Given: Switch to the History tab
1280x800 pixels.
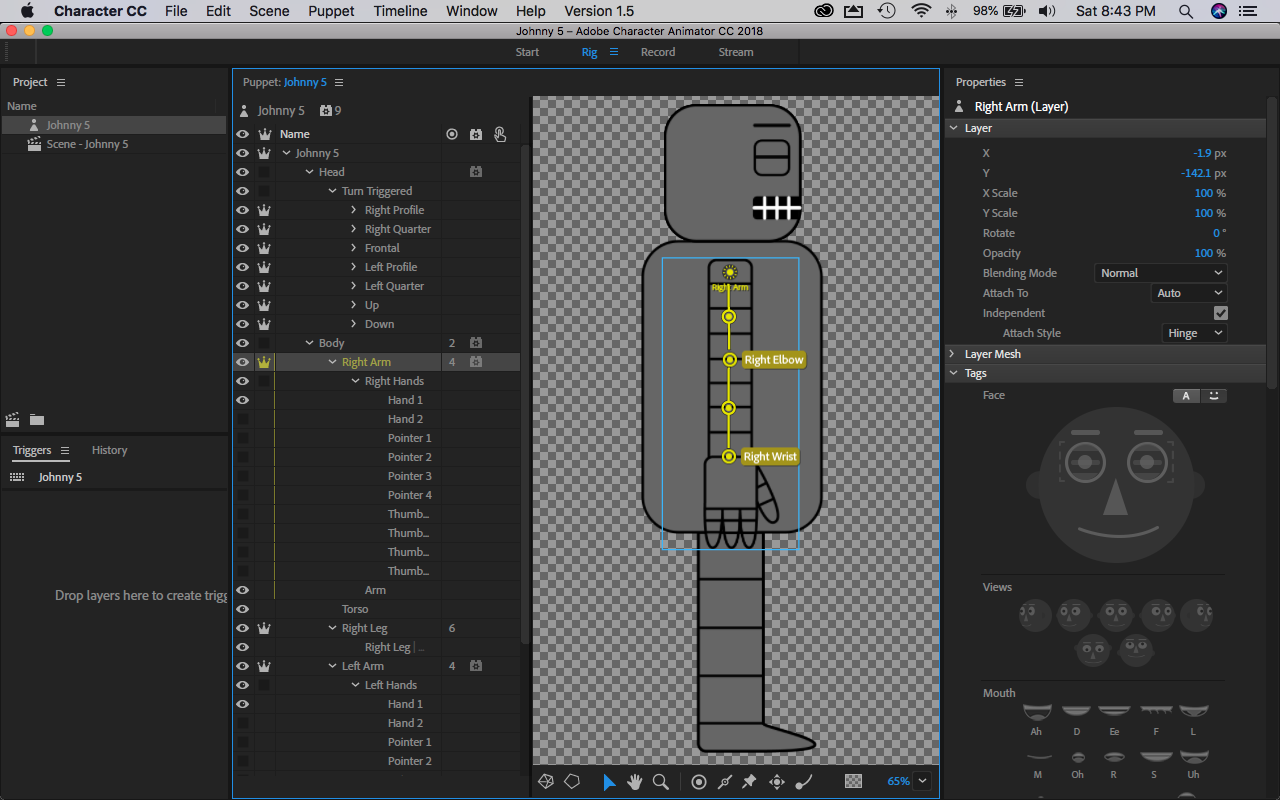Looking at the screenshot, I should [x=109, y=450].
